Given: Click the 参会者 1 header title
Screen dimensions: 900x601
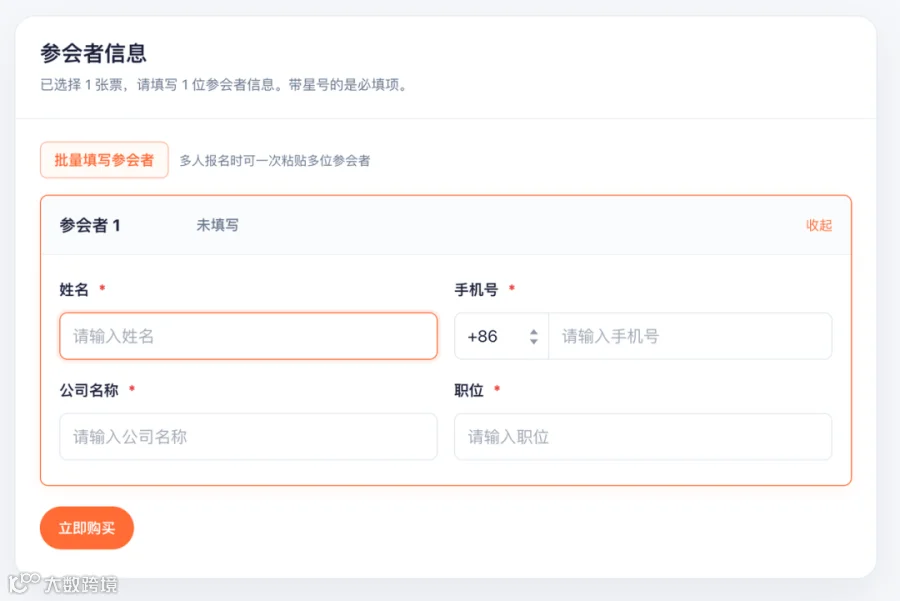Looking at the screenshot, I should 90,226.
